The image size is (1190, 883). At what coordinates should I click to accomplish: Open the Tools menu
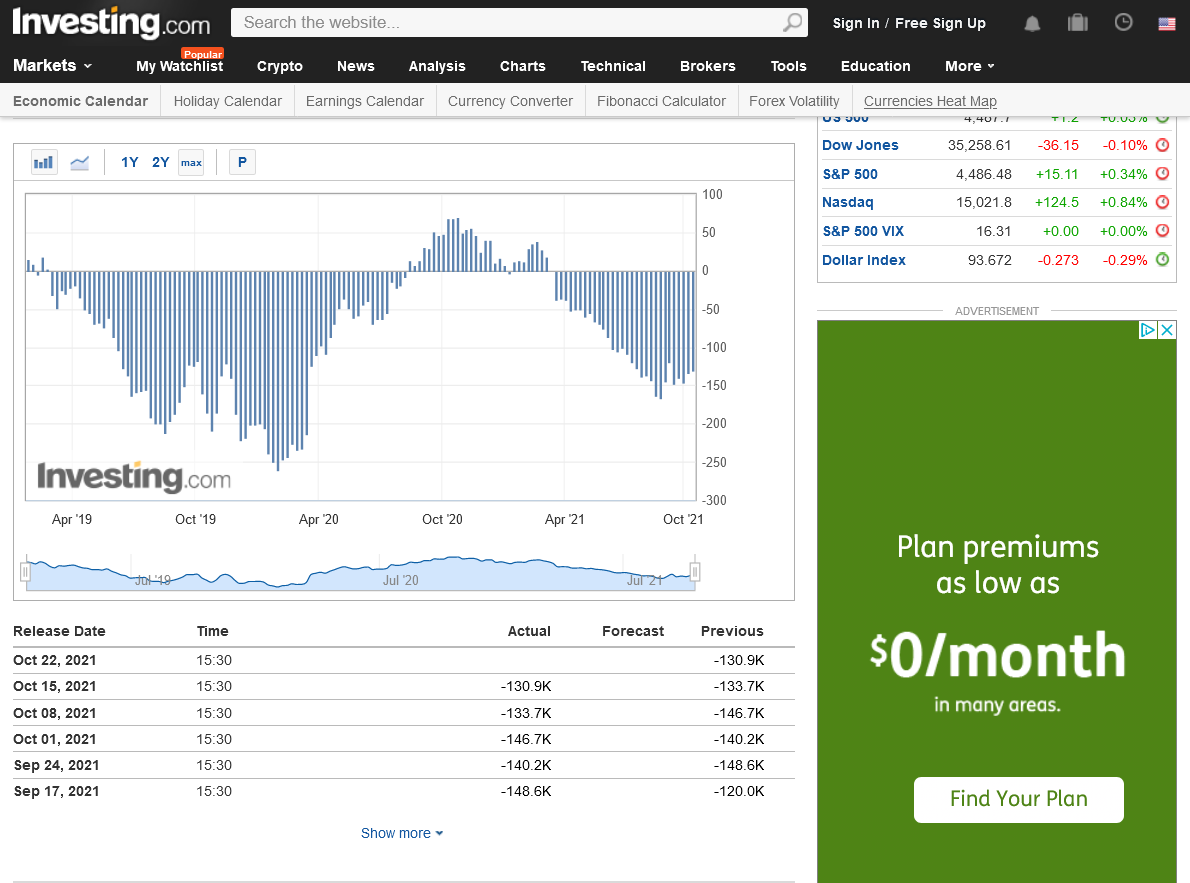(789, 66)
